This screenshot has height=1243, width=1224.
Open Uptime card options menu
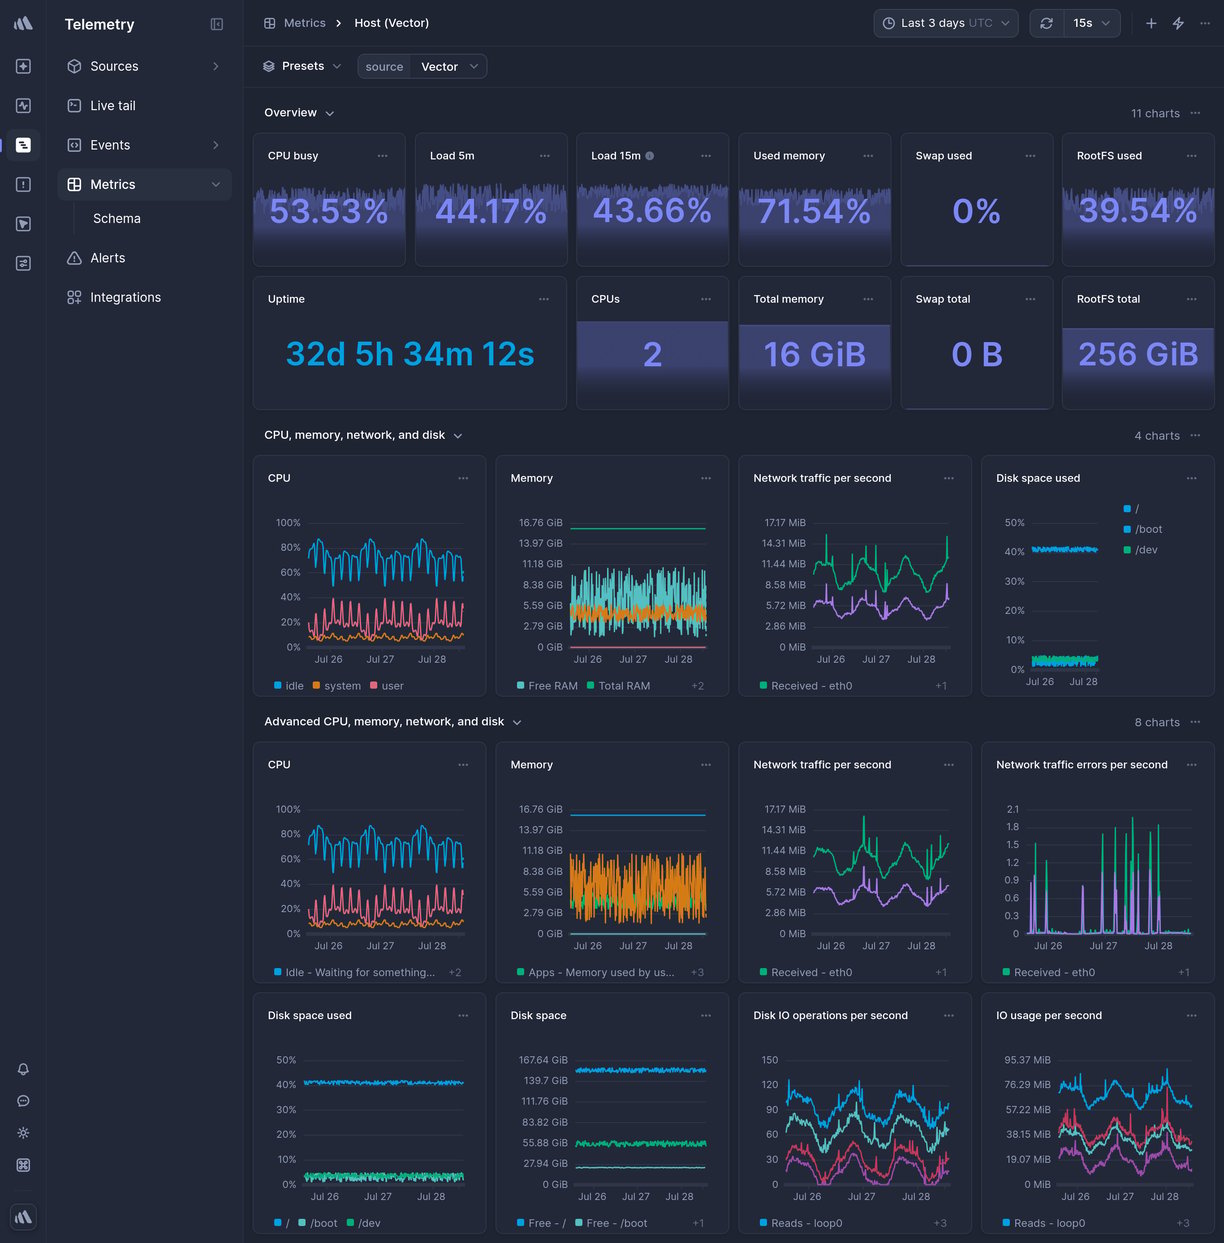pos(544,299)
